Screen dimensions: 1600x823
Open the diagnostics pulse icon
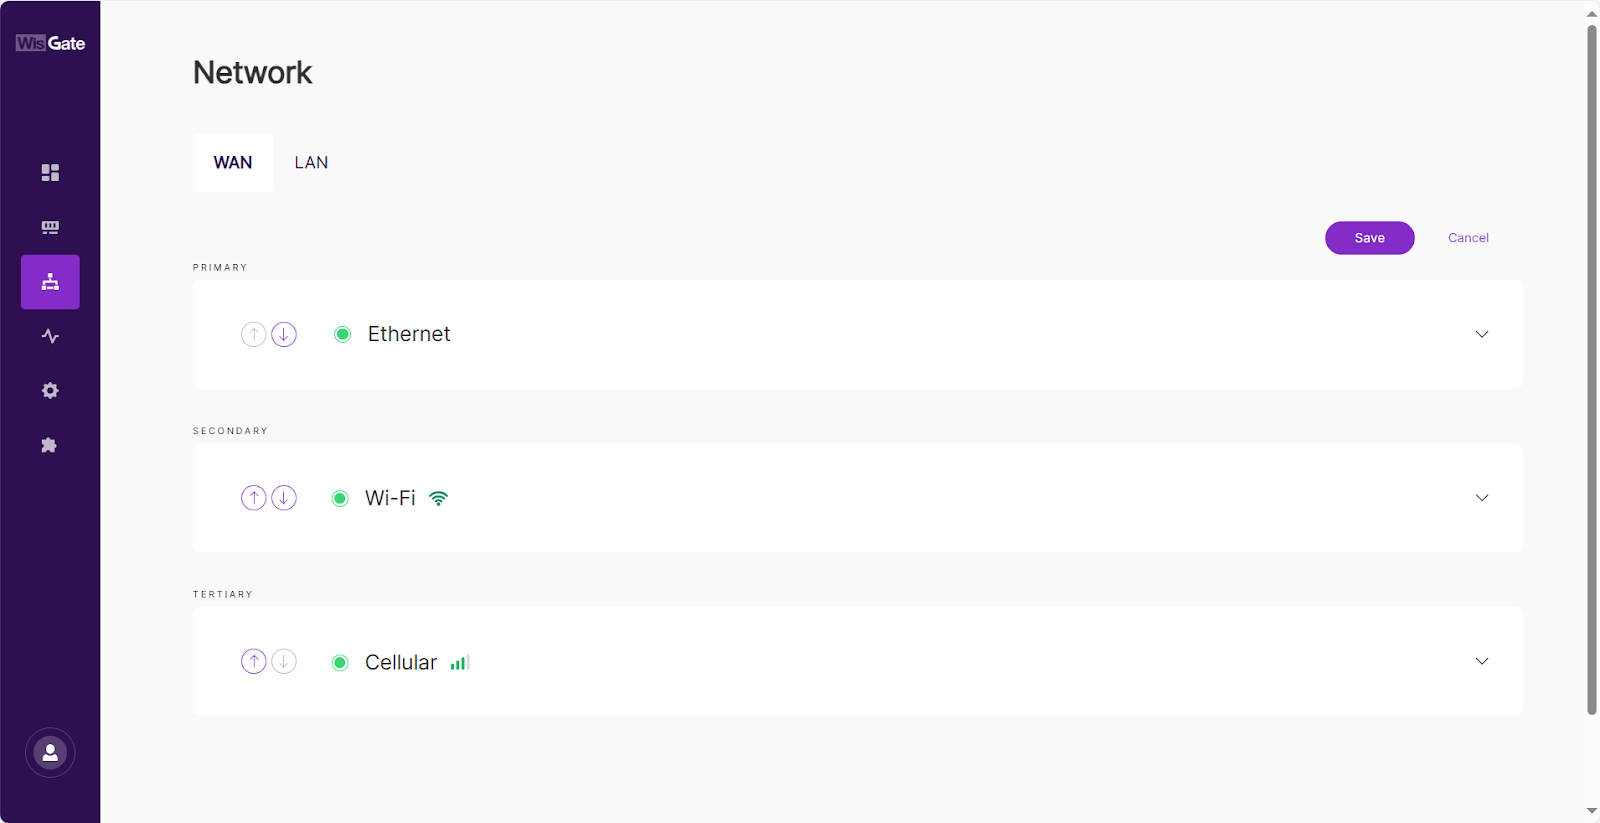[50, 337]
